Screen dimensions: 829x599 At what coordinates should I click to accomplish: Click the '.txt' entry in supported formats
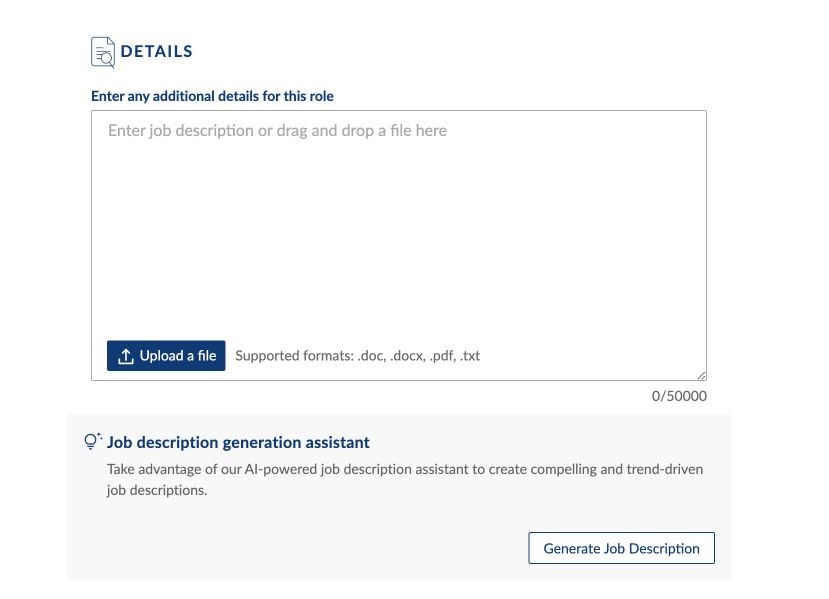(470, 356)
